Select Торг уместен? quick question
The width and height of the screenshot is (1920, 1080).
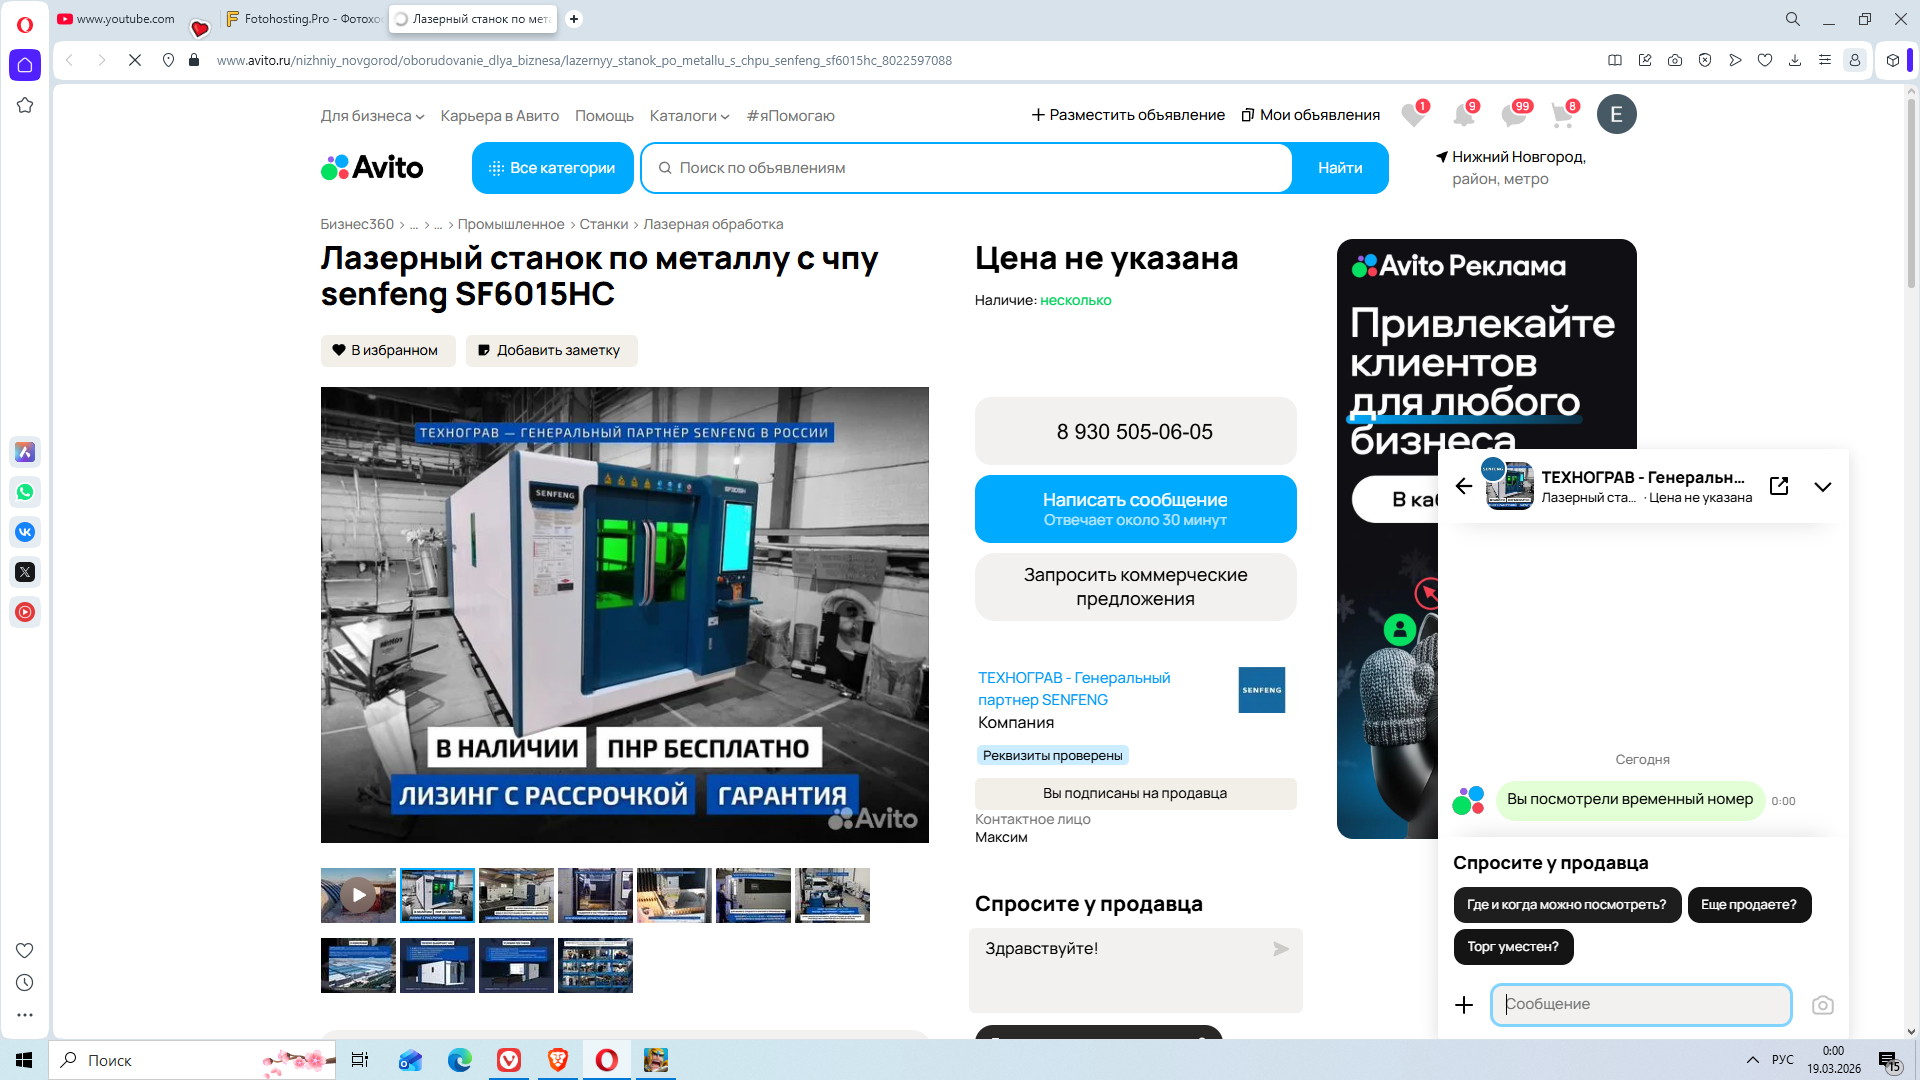(1513, 946)
